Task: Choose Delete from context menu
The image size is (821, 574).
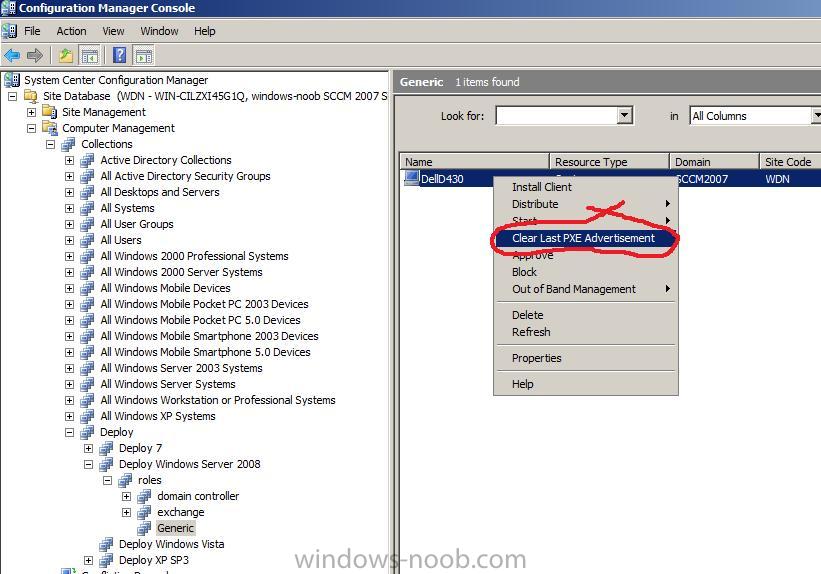Action: (585, 315)
